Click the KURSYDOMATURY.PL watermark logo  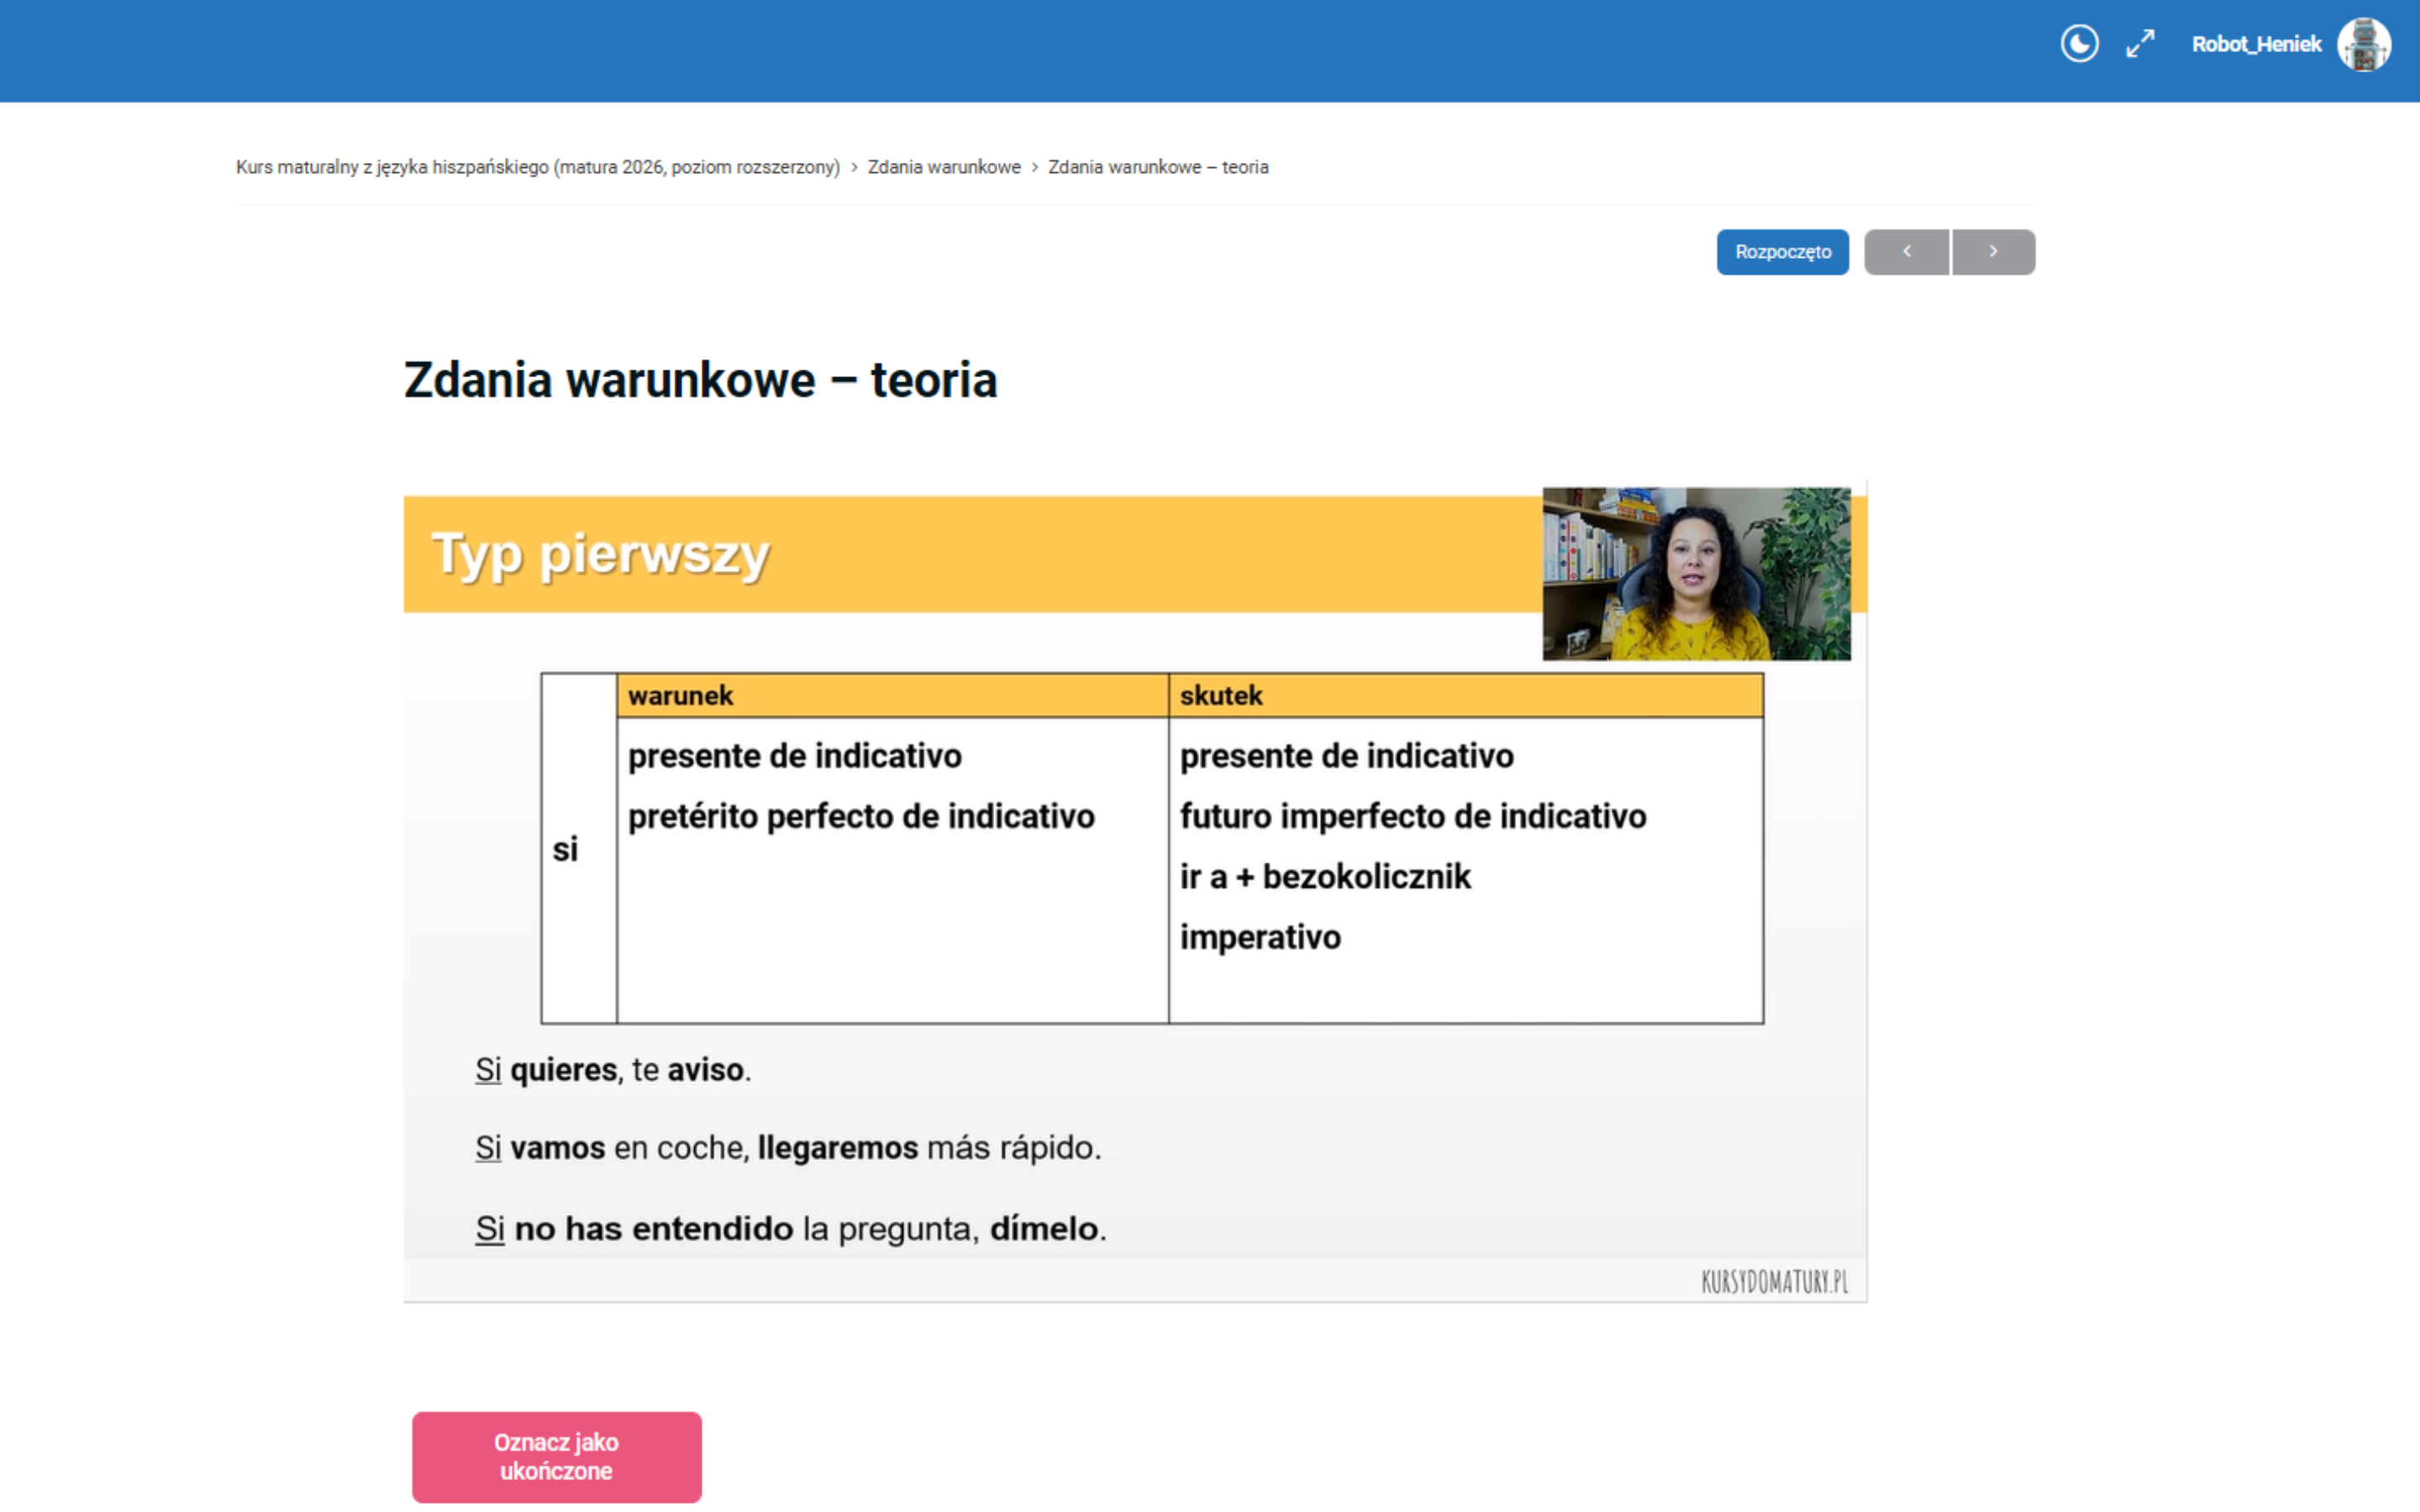(x=1774, y=1282)
